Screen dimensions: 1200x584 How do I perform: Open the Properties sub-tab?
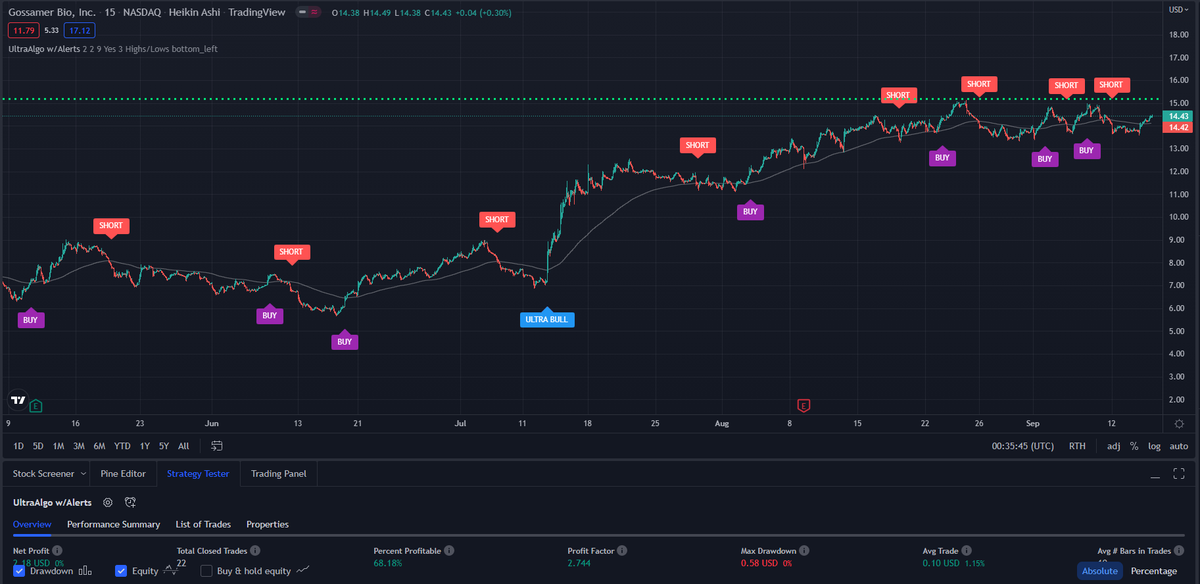pos(267,524)
